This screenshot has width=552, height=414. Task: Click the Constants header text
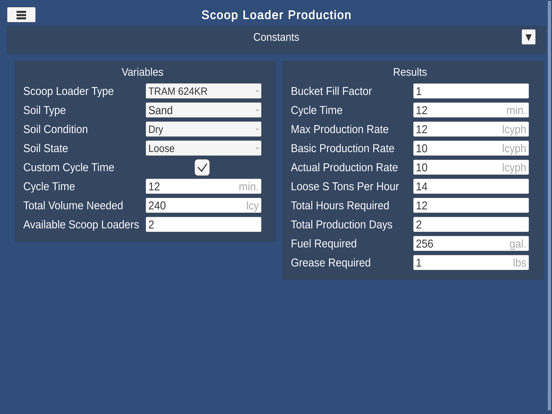276,37
